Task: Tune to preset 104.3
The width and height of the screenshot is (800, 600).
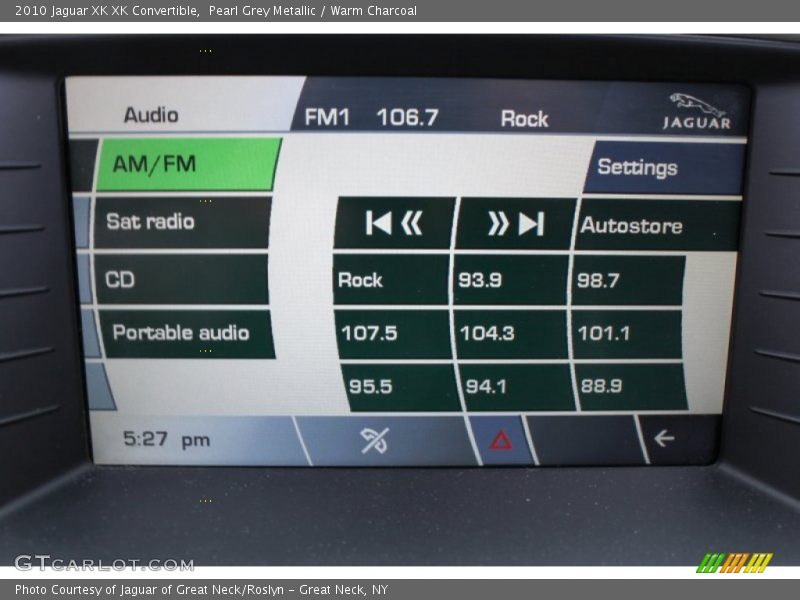Action: [511, 333]
